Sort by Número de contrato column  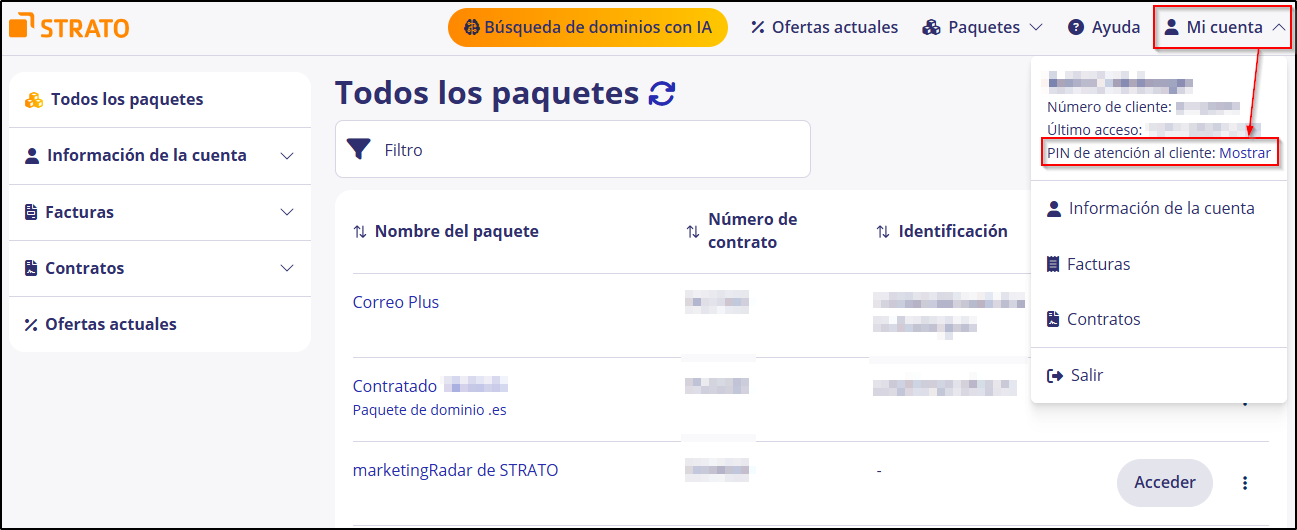pyautogui.click(x=742, y=231)
